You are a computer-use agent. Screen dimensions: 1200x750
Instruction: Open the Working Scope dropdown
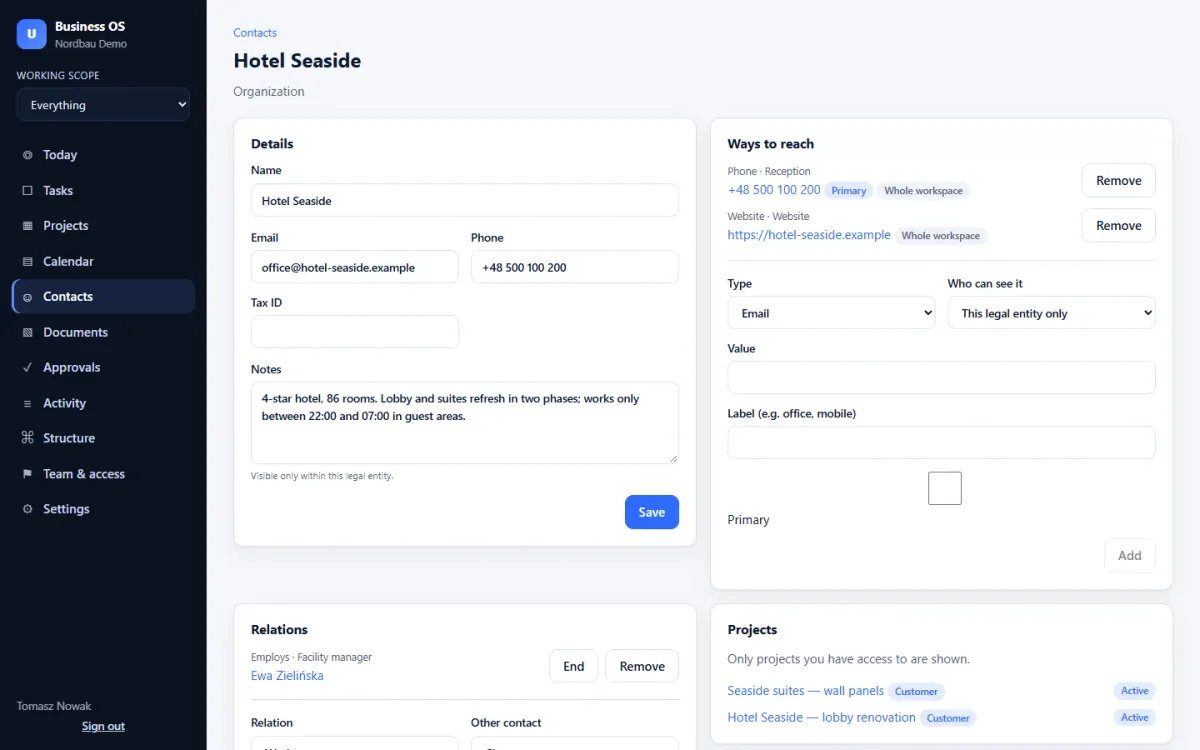[103, 104]
